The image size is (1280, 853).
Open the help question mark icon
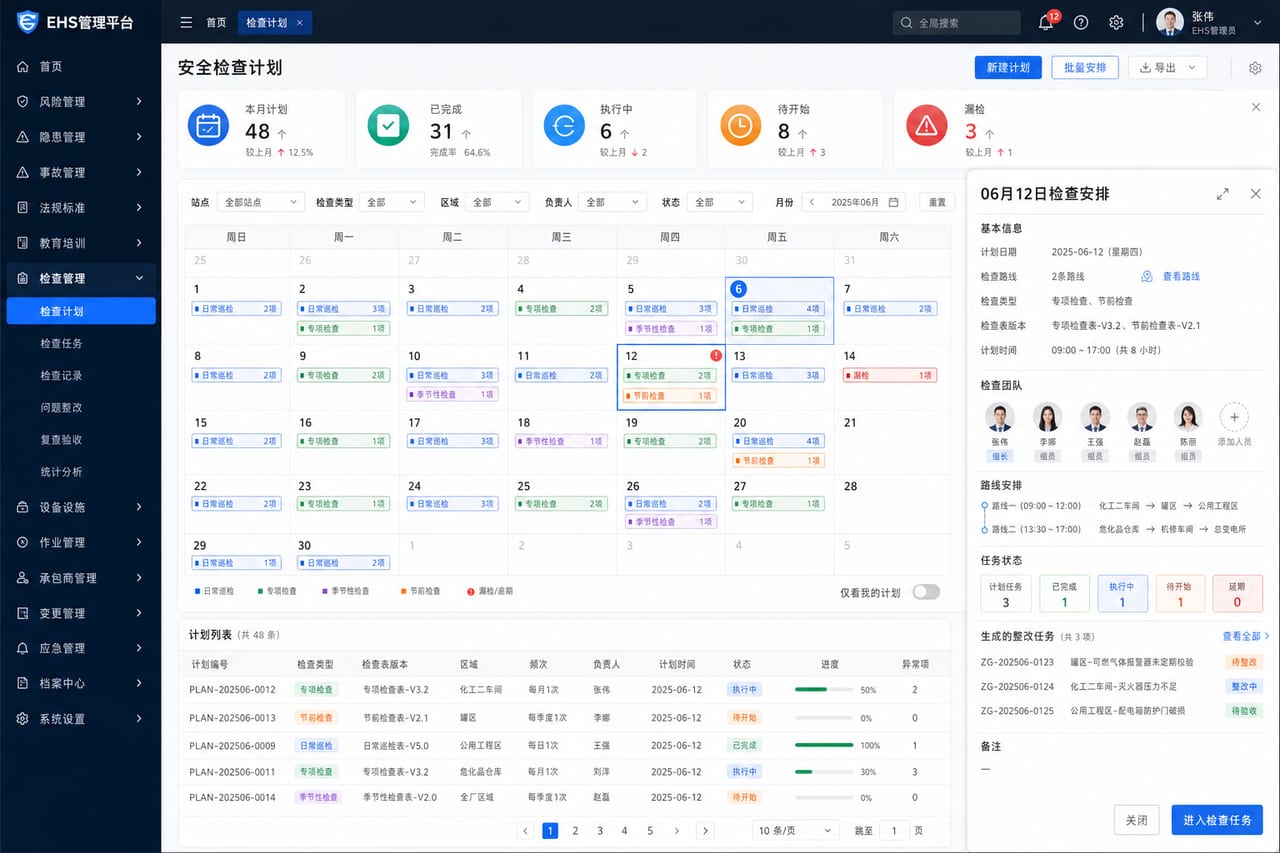tap(1081, 22)
